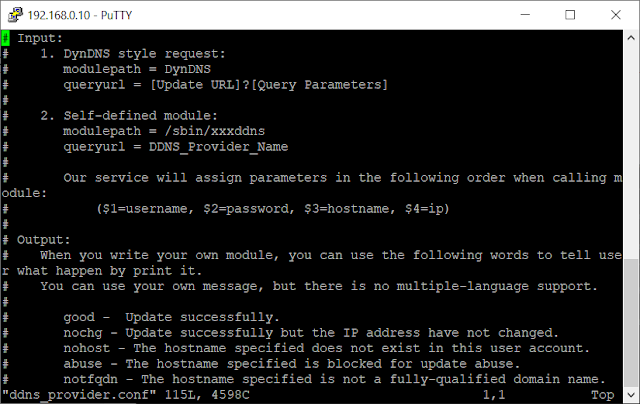Image resolution: width=640 pixels, height=404 pixels.
Task: Click 'When you write your own module' line
Action: click(331, 255)
